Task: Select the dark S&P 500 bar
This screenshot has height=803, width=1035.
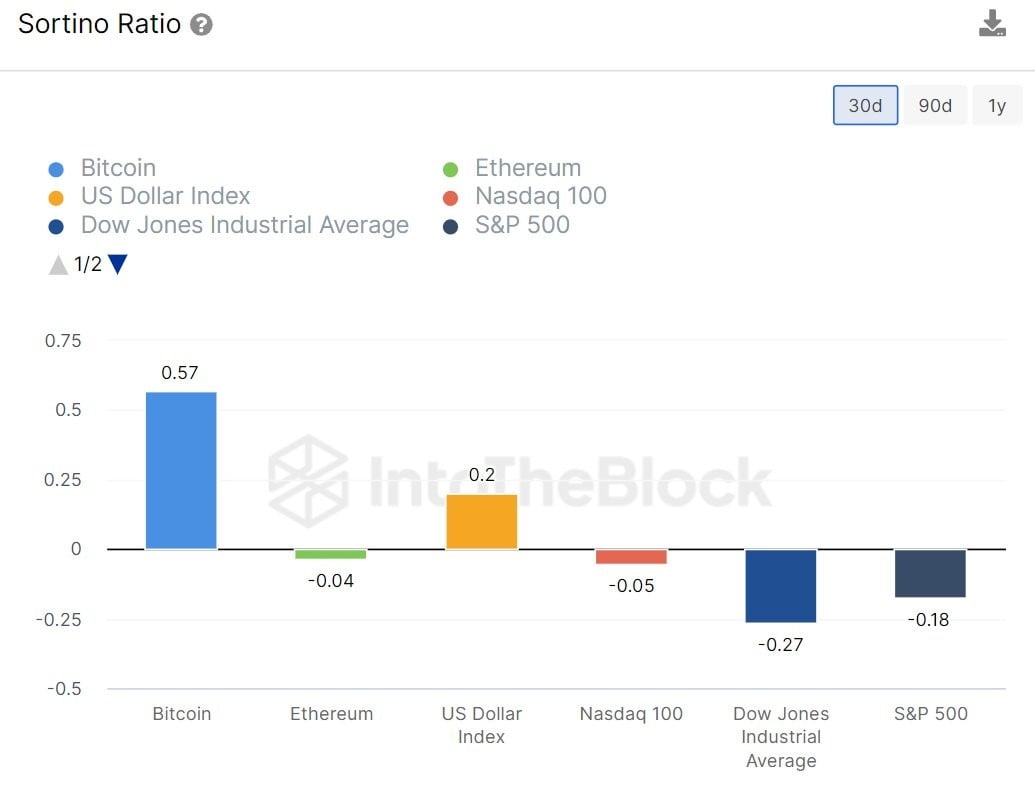Action: [x=930, y=573]
